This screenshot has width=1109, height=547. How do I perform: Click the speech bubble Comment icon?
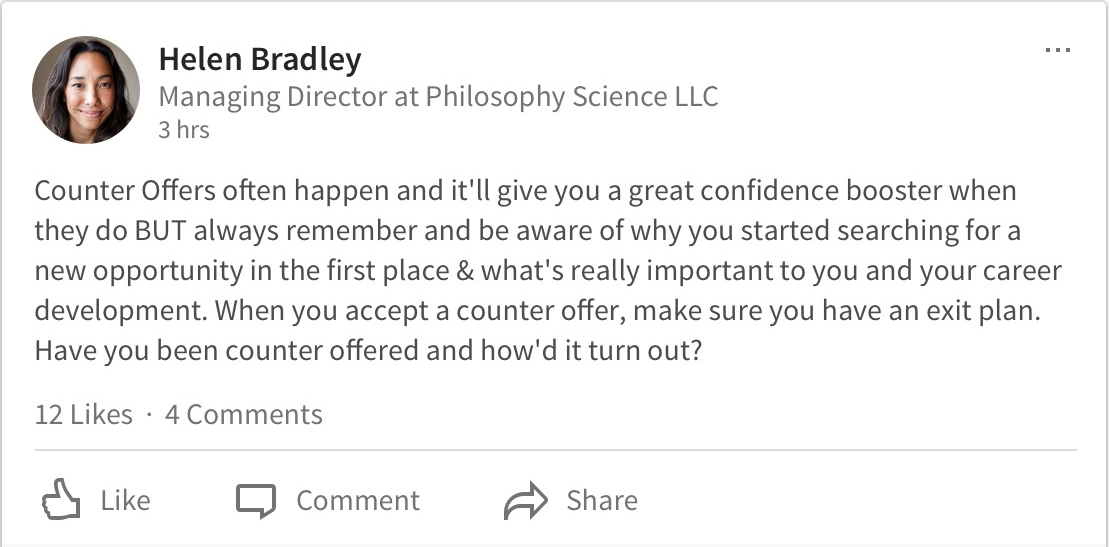pos(256,500)
